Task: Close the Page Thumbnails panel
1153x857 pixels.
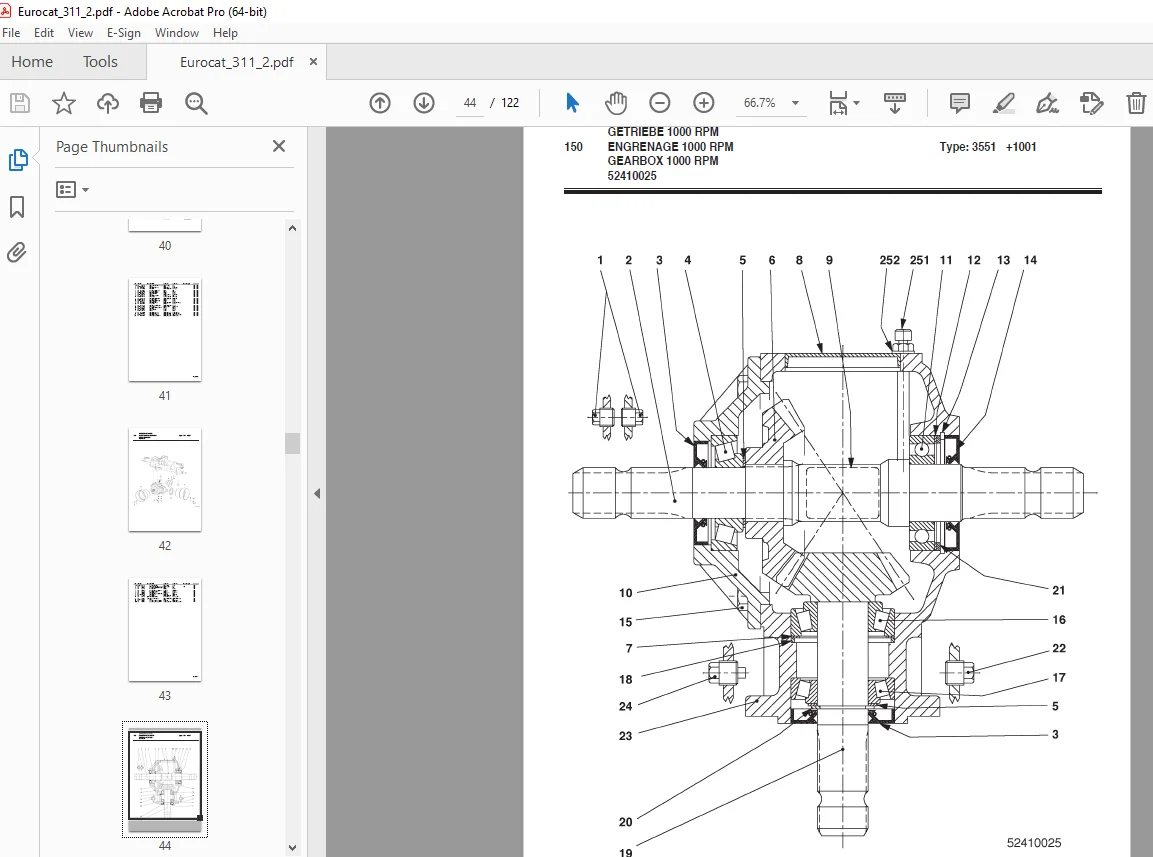Action: tap(279, 146)
